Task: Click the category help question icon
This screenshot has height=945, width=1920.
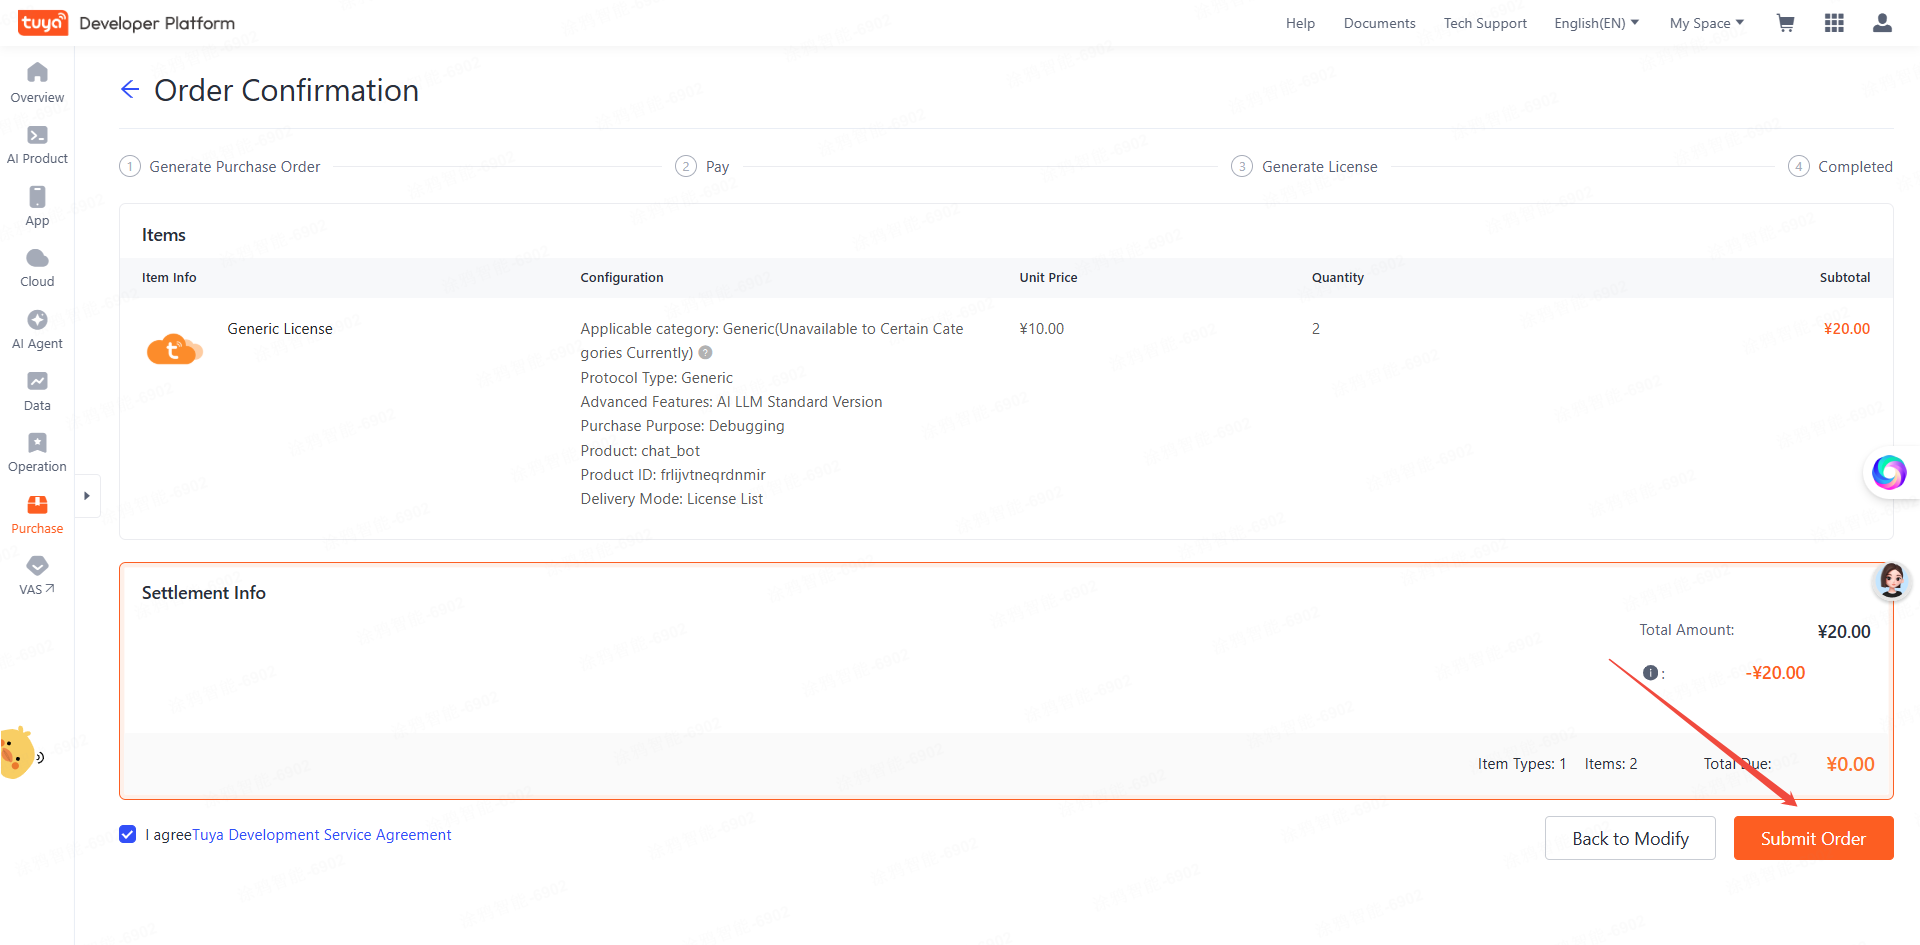Action: [706, 353]
